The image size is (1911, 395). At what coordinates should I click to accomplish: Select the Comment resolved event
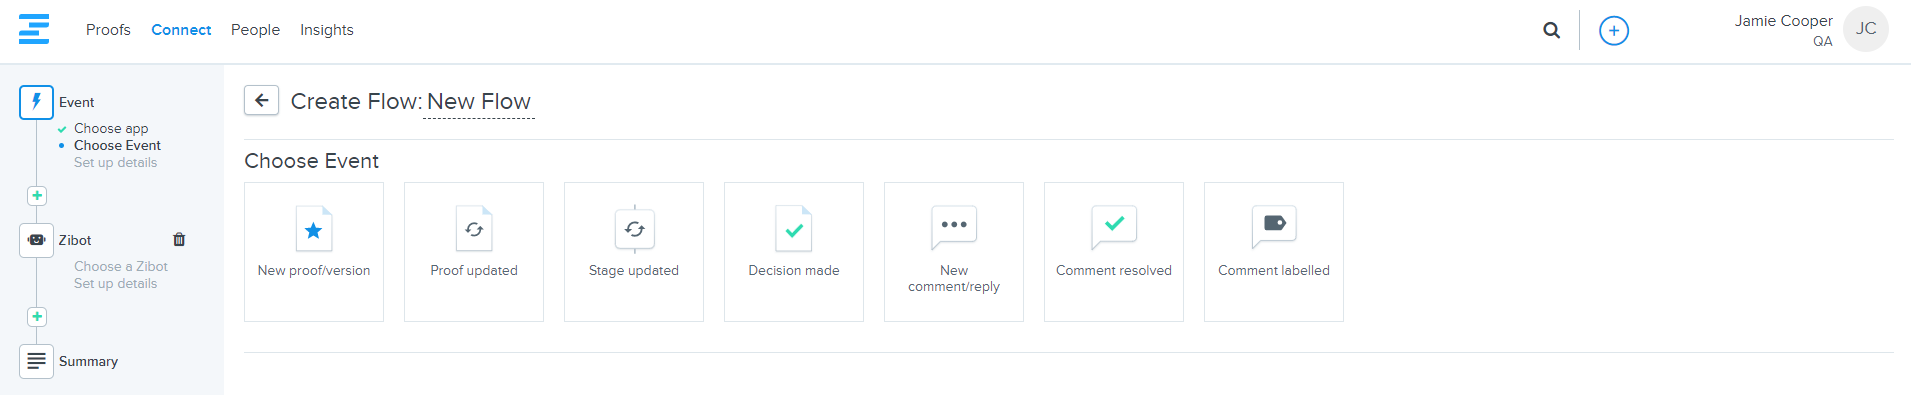(x=1114, y=252)
